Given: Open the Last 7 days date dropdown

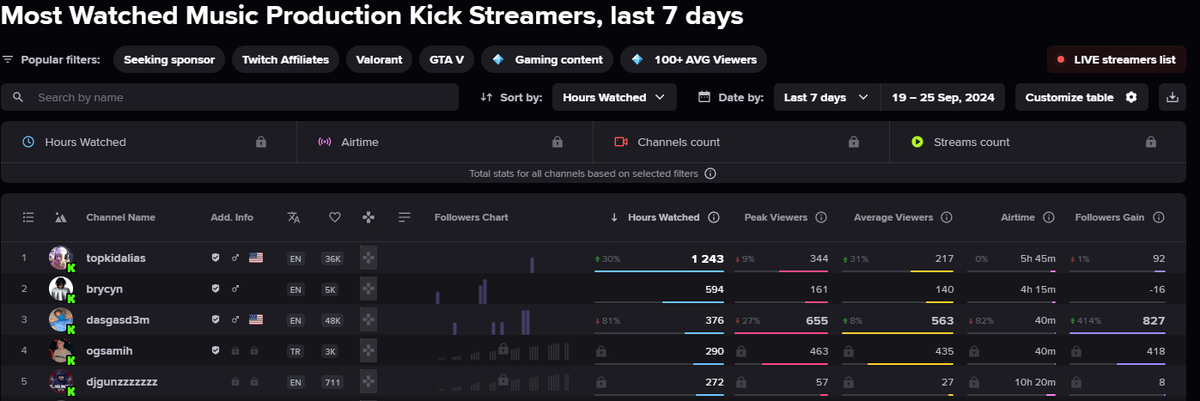Looking at the screenshot, I should click(x=826, y=97).
